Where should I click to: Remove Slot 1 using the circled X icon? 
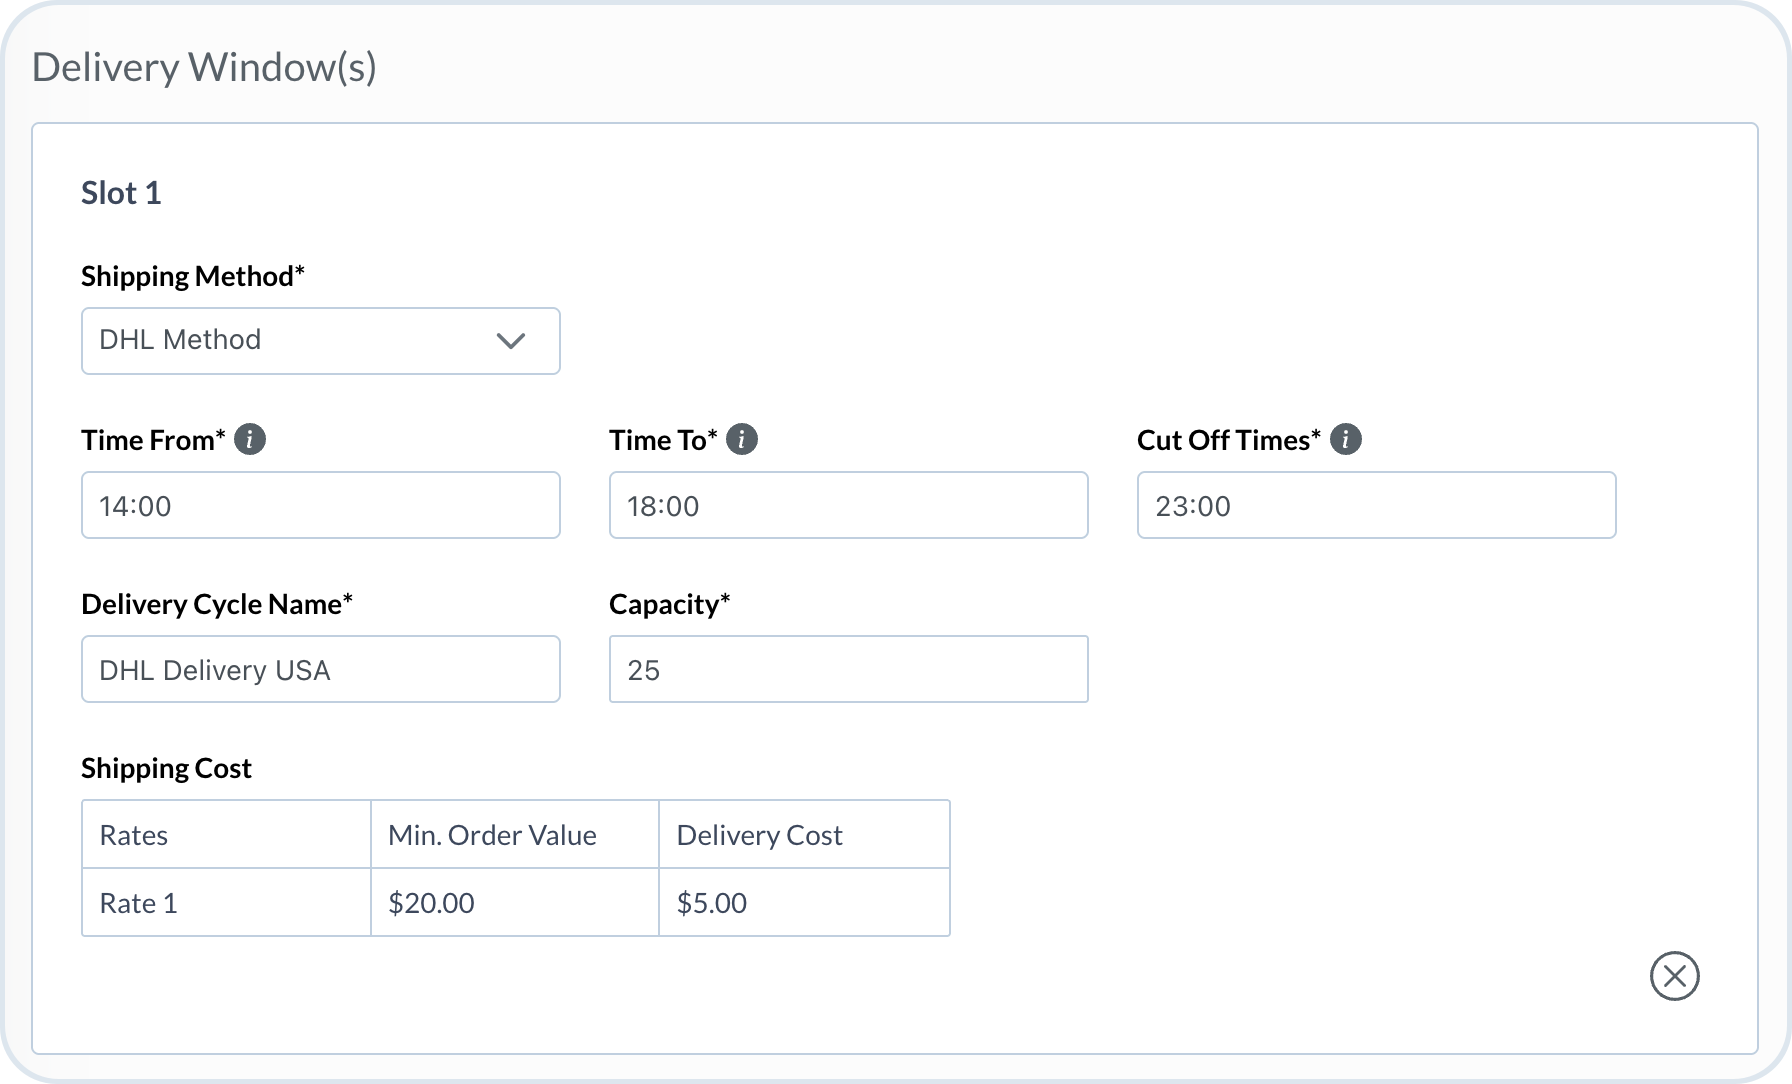click(x=1674, y=976)
